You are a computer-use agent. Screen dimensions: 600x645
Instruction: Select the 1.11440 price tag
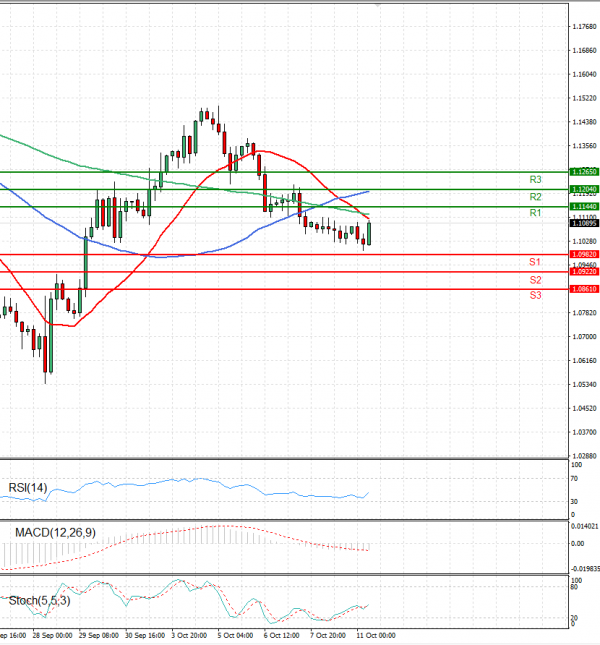tap(584, 206)
